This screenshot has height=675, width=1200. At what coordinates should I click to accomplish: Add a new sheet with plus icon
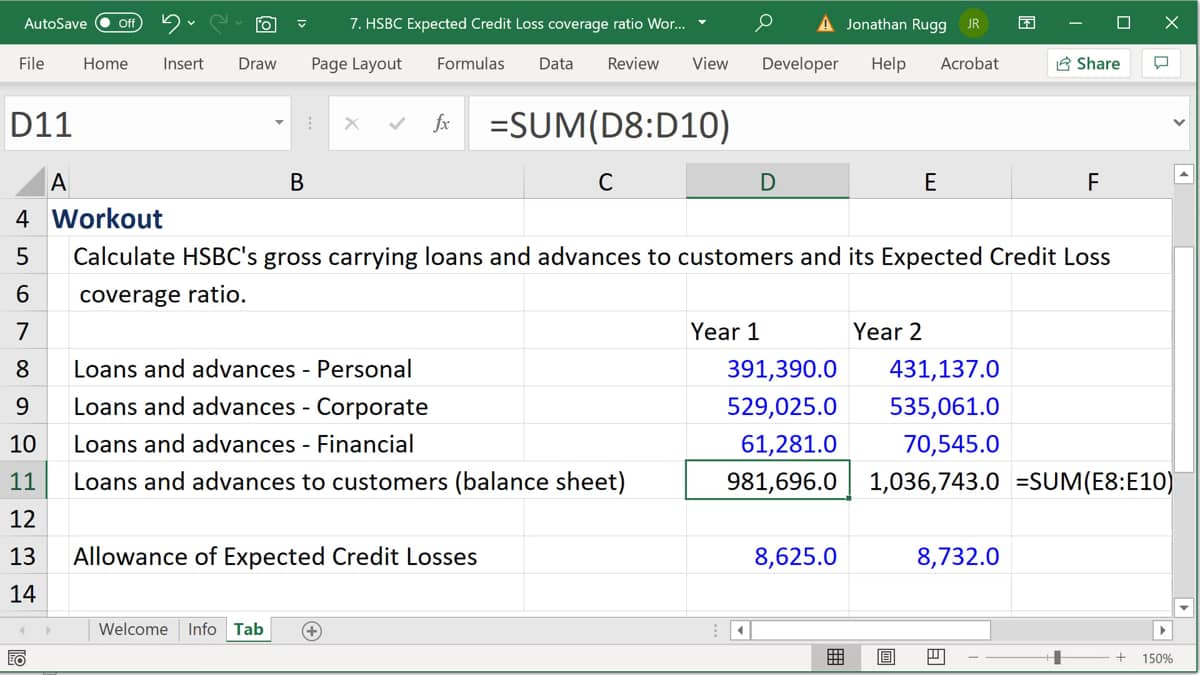[312, 630]
